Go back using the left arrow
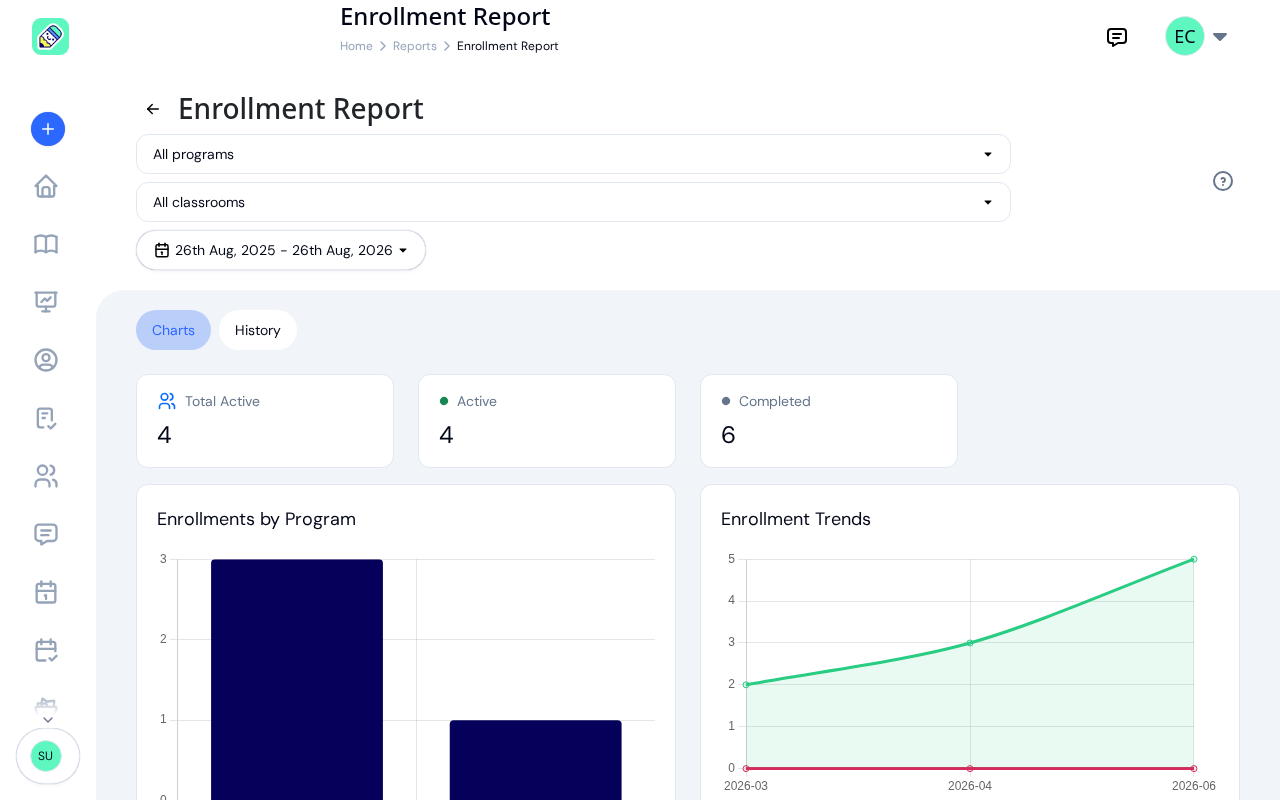Viewport: 1280px width, 800px height. pyautogui.click(x=153, y=109)
